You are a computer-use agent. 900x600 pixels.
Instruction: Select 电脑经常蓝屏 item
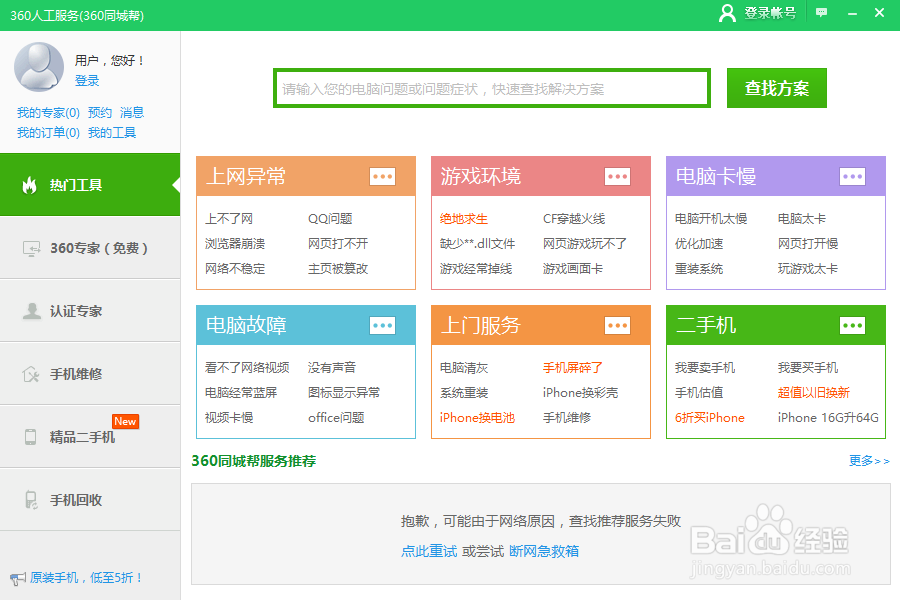[241, 393]
